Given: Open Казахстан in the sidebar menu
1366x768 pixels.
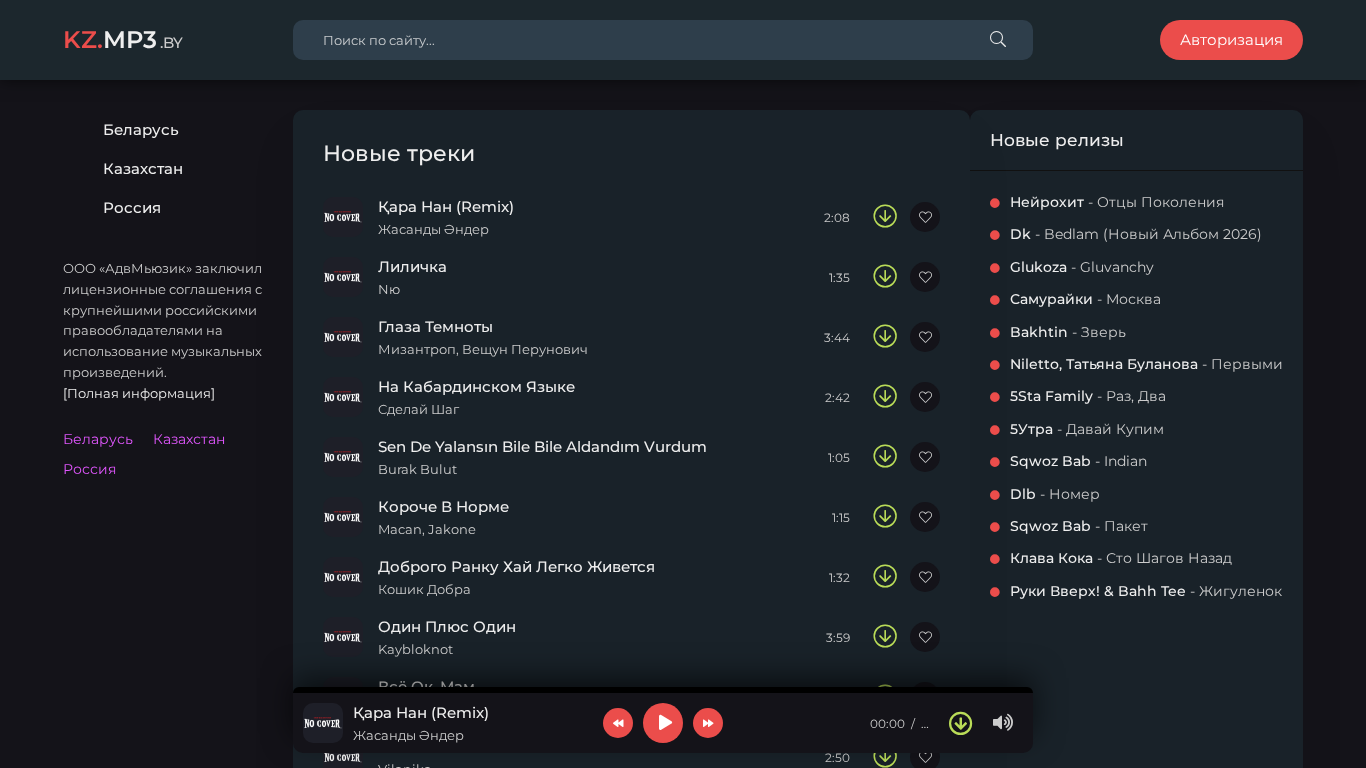Looking at the screenshot, I should pos(143,169).
